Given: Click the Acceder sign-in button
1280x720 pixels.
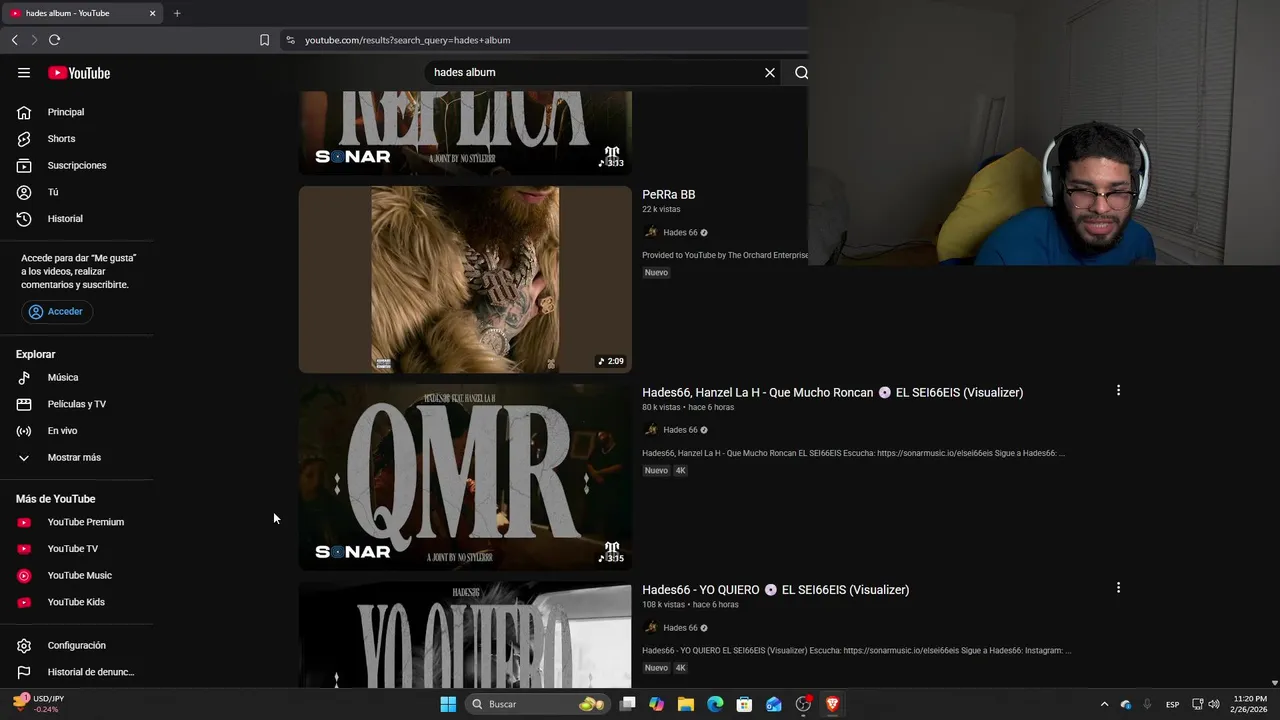Looking at the screenshot, I should [x=57, y=312].
